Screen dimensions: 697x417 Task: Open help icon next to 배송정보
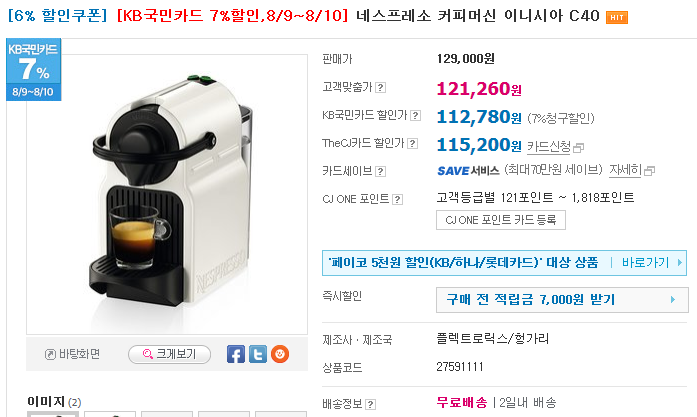click(x=370, y=405)
